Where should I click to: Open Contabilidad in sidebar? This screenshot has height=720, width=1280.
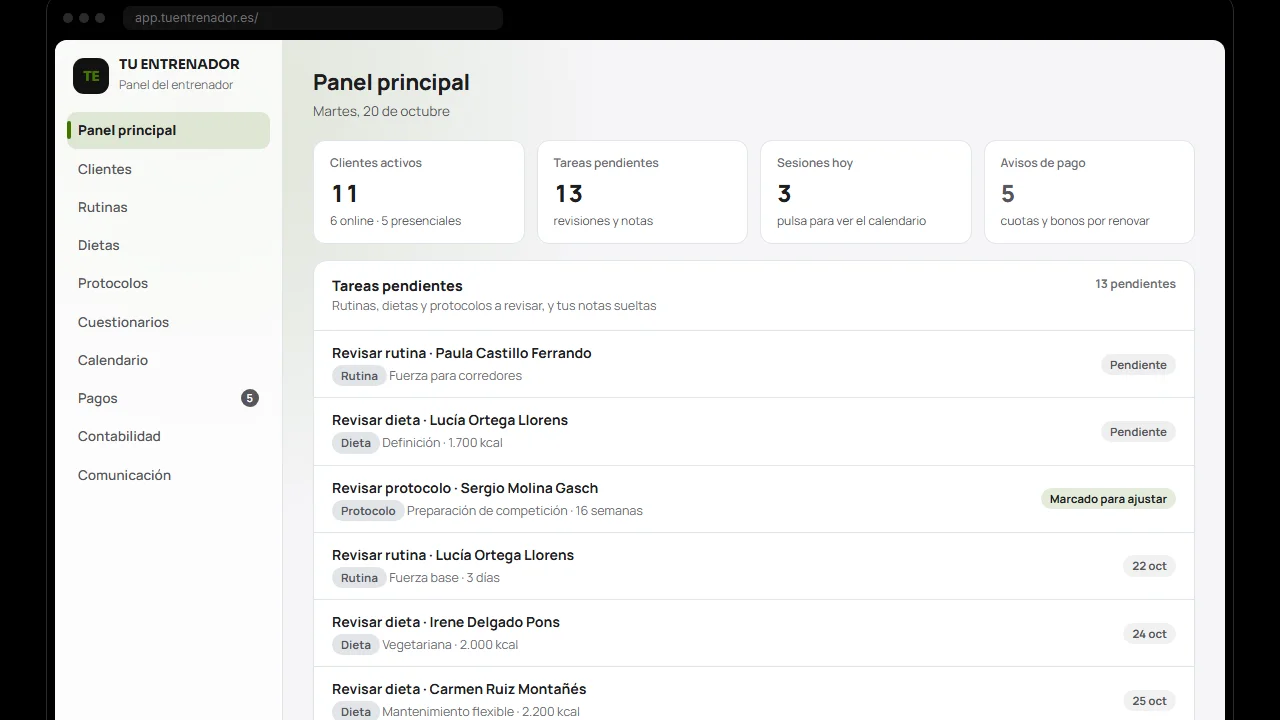point(168,436)
